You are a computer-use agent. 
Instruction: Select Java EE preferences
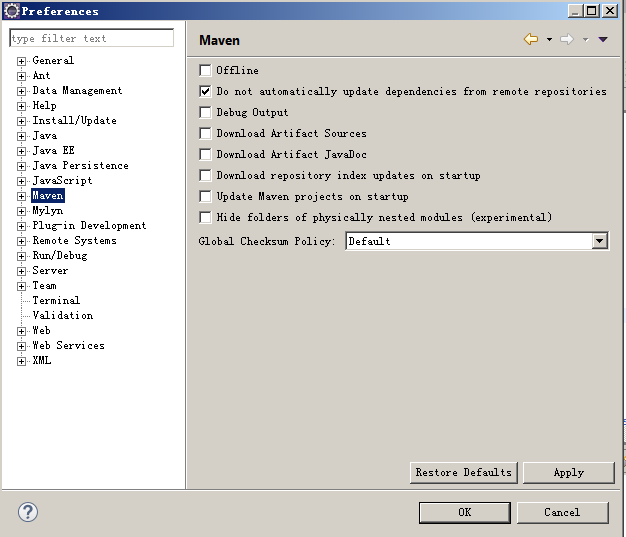(53, 151)
